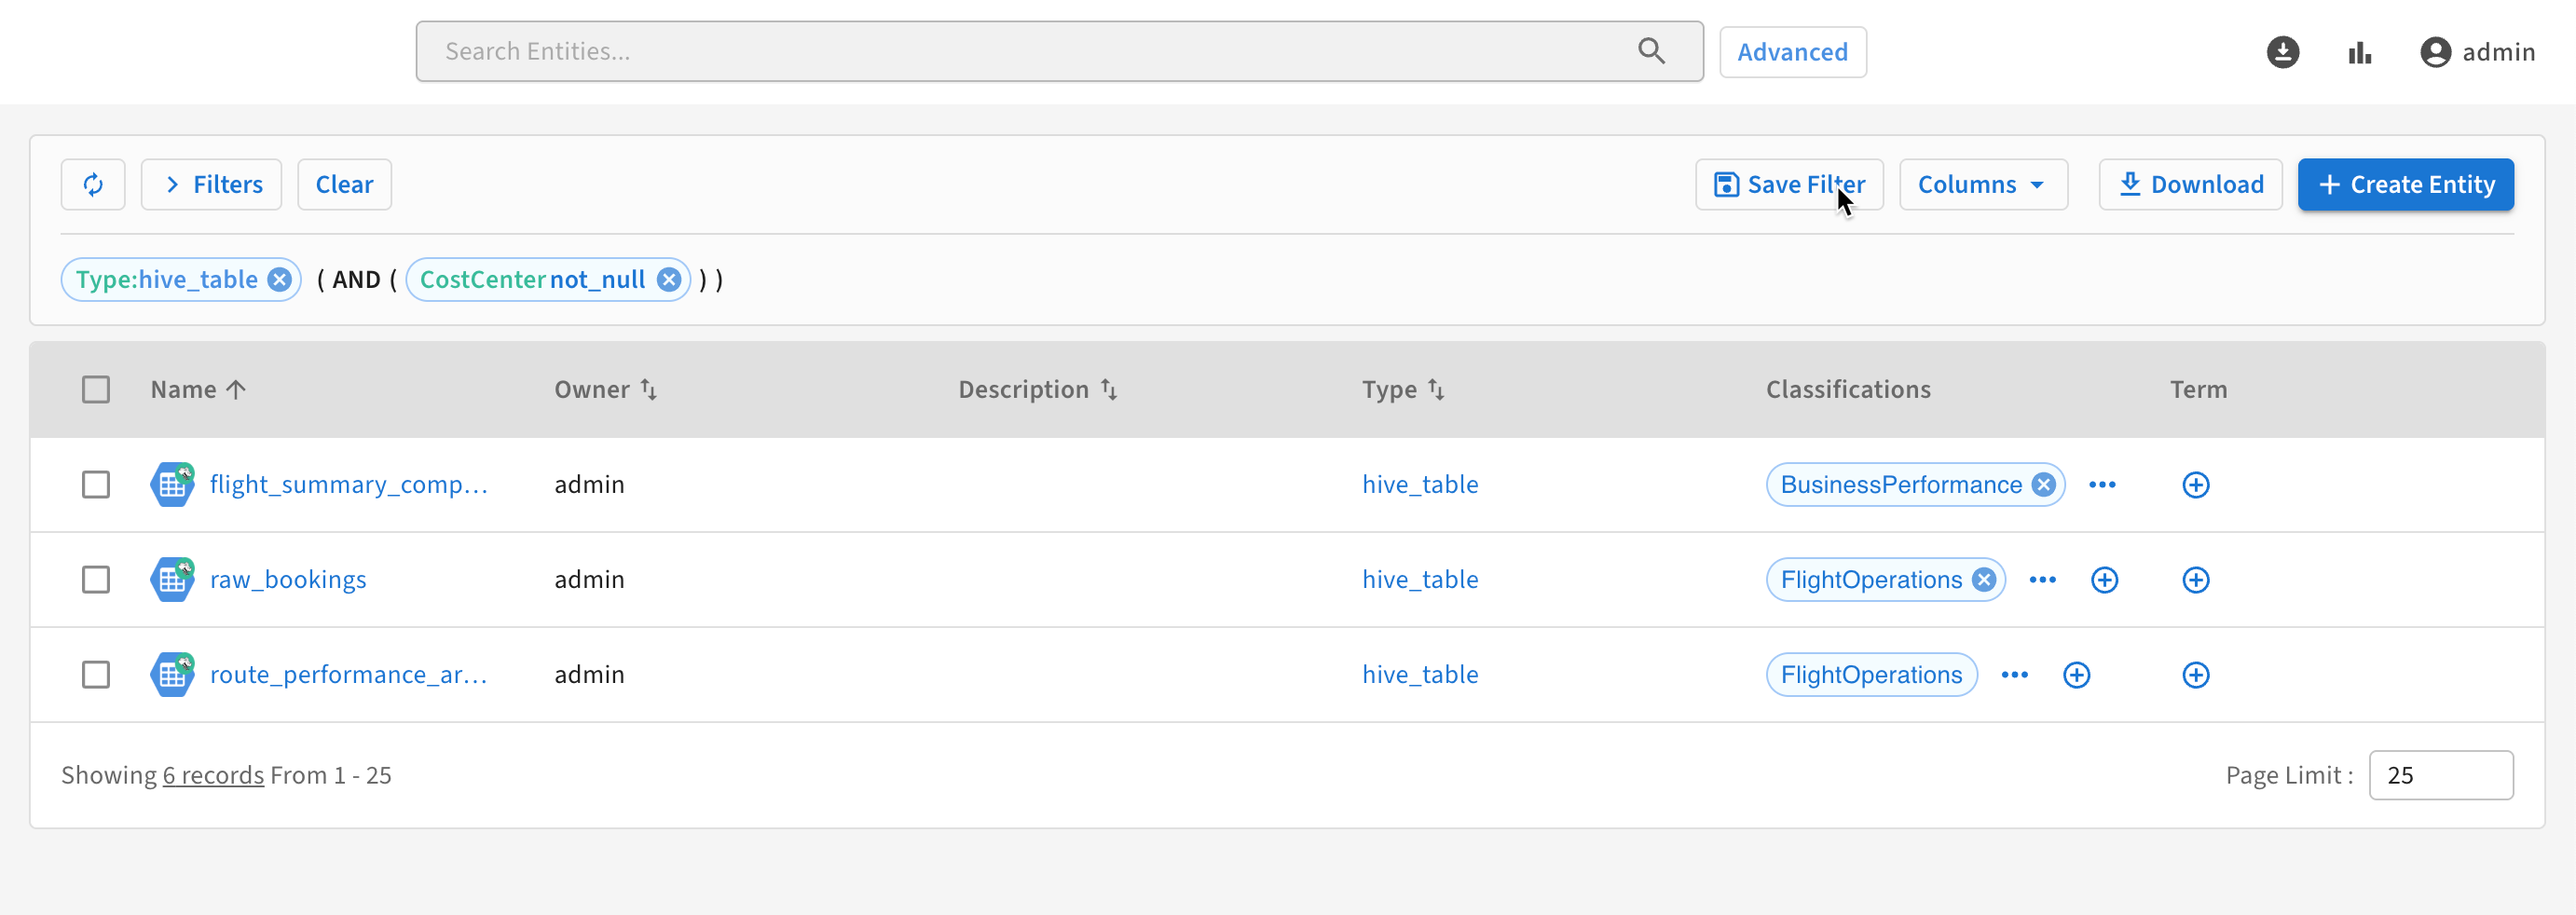Add term to route_performance row
Screen dimensions: 2576x915
pos(2195,675)
